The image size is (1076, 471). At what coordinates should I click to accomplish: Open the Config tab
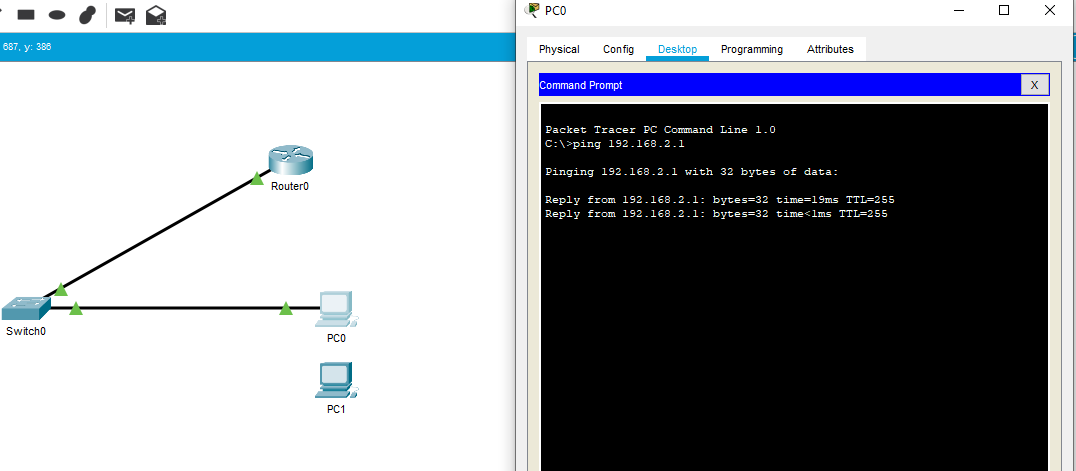tap(618, 49)
